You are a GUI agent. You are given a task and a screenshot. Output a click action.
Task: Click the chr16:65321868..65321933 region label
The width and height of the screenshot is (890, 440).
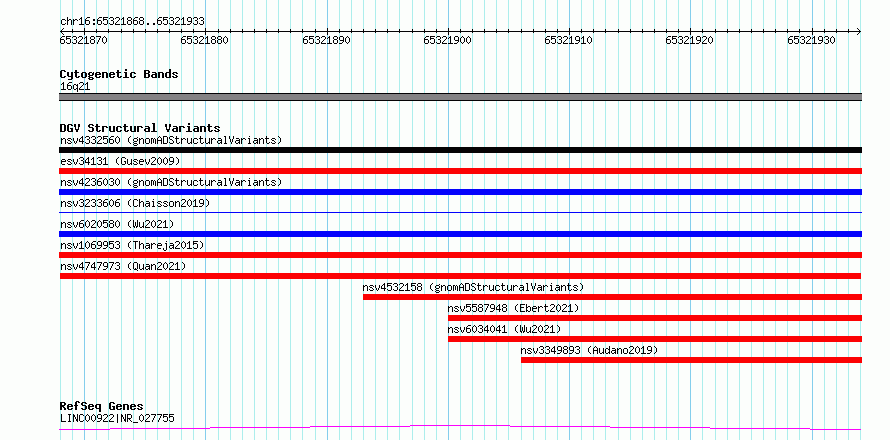coord(132,21)
